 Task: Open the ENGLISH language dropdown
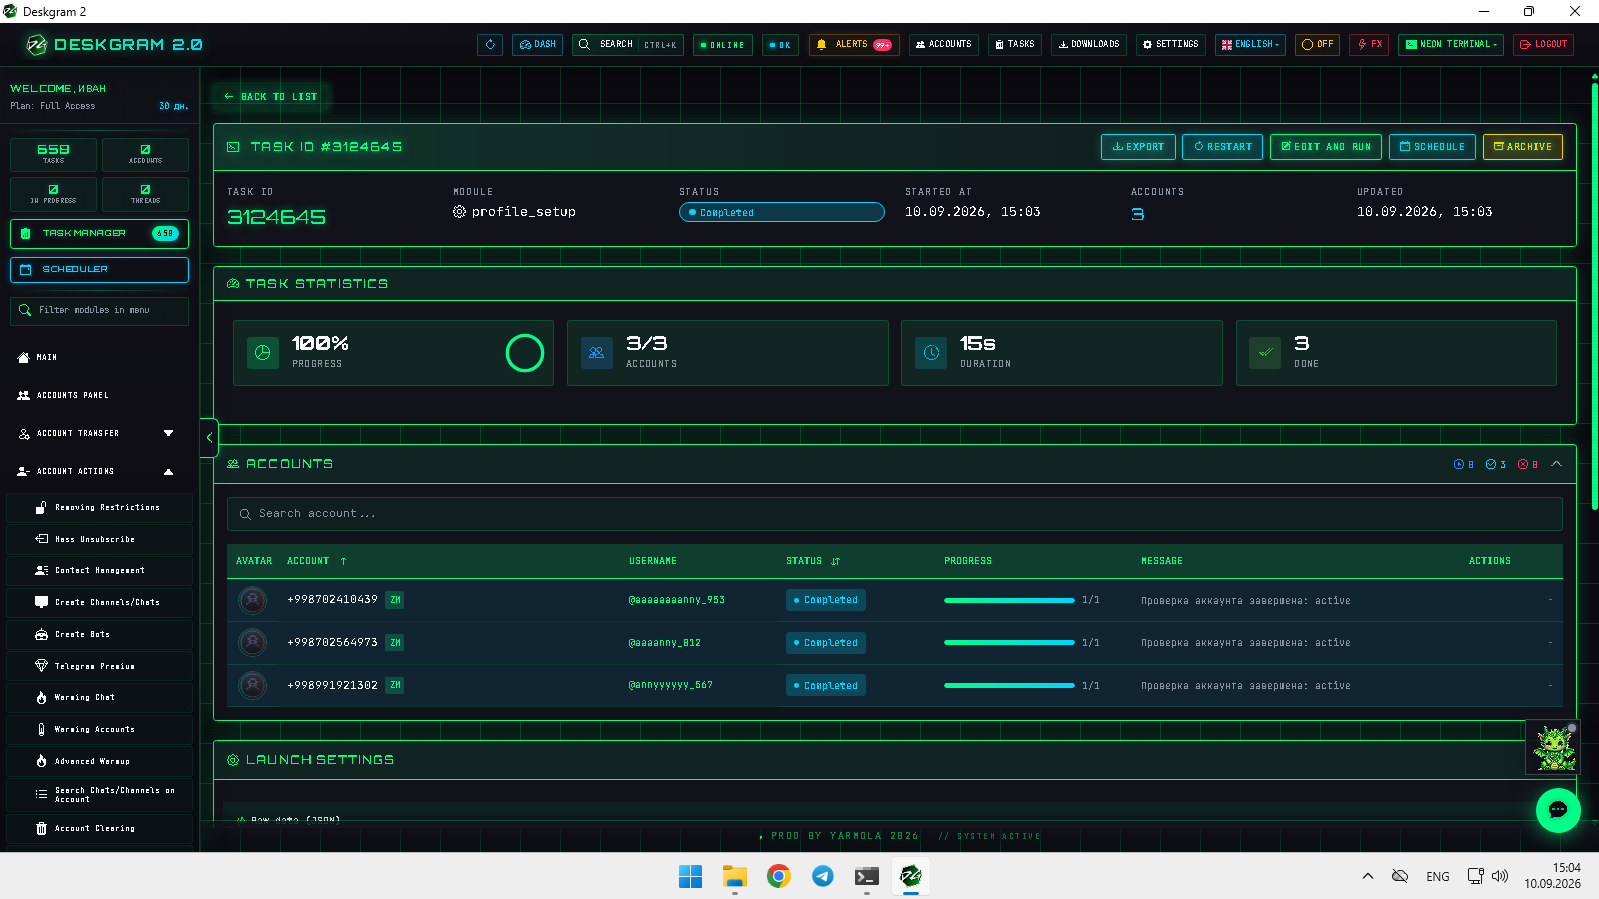click(x=1250, y=45)
